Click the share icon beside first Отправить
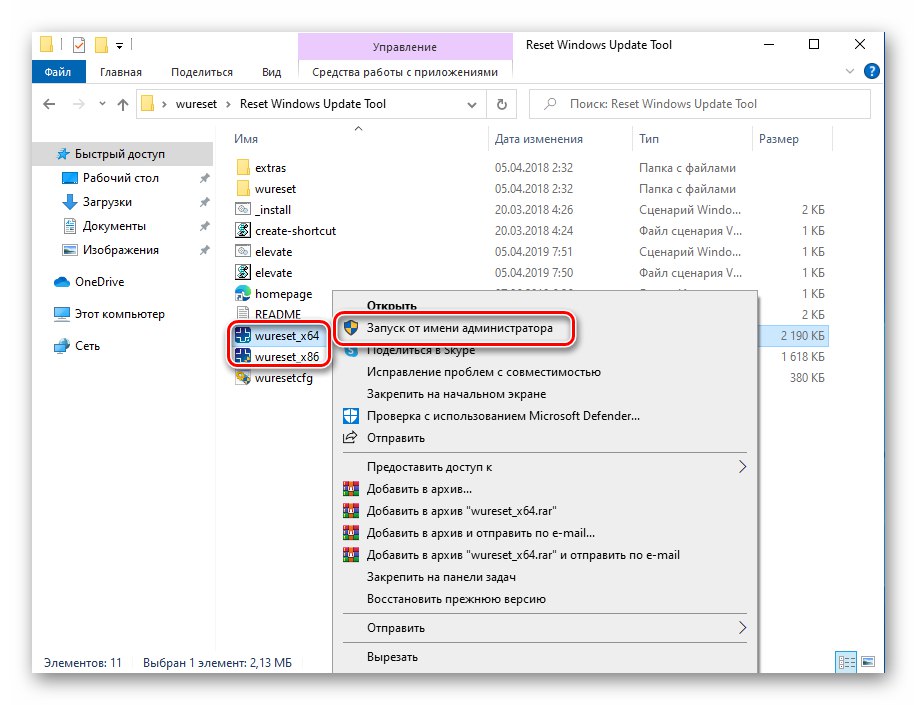The image size is (917, 705). pos(350,438)
